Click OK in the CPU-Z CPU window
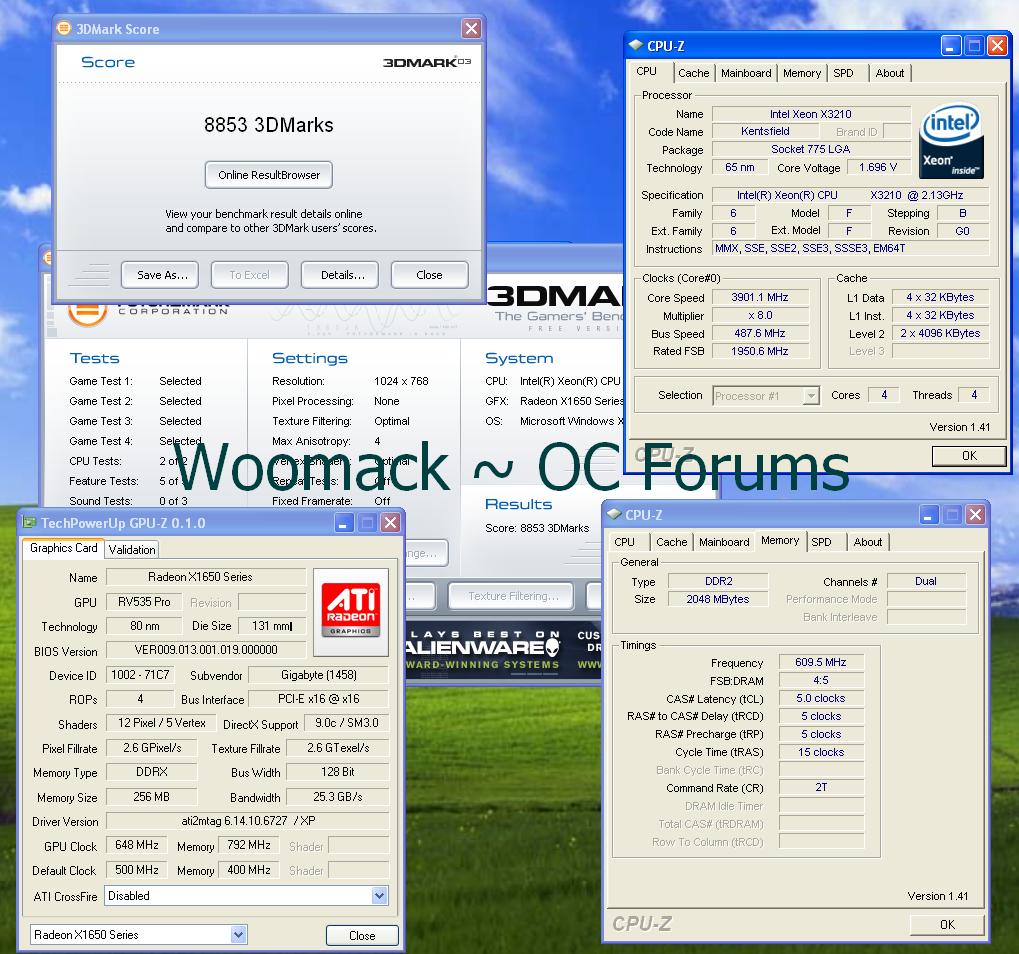The image size is (1019, 954). pyautogui.click(x=969, y=456)
